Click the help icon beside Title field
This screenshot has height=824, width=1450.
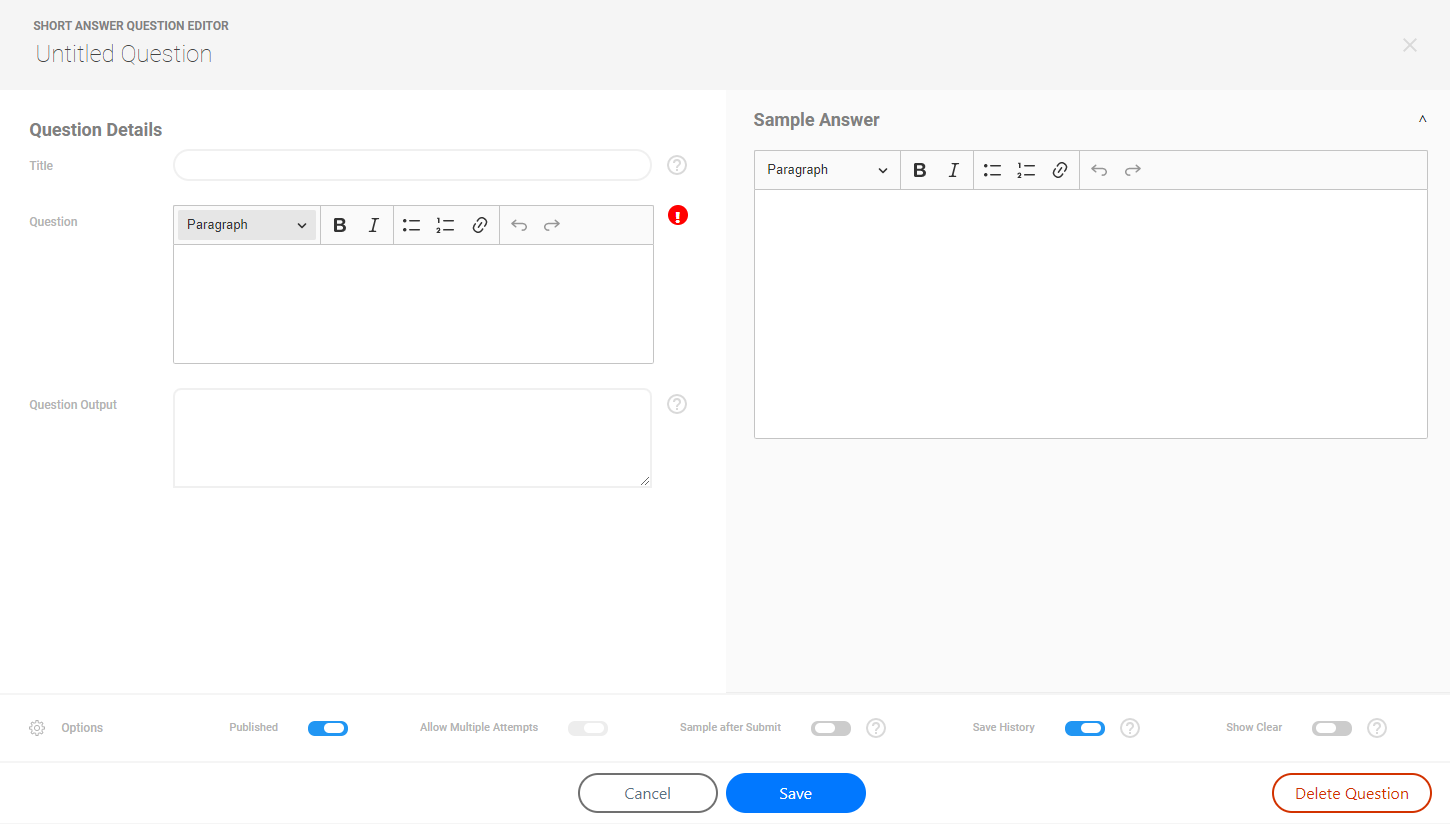click(x=677, y=165)
